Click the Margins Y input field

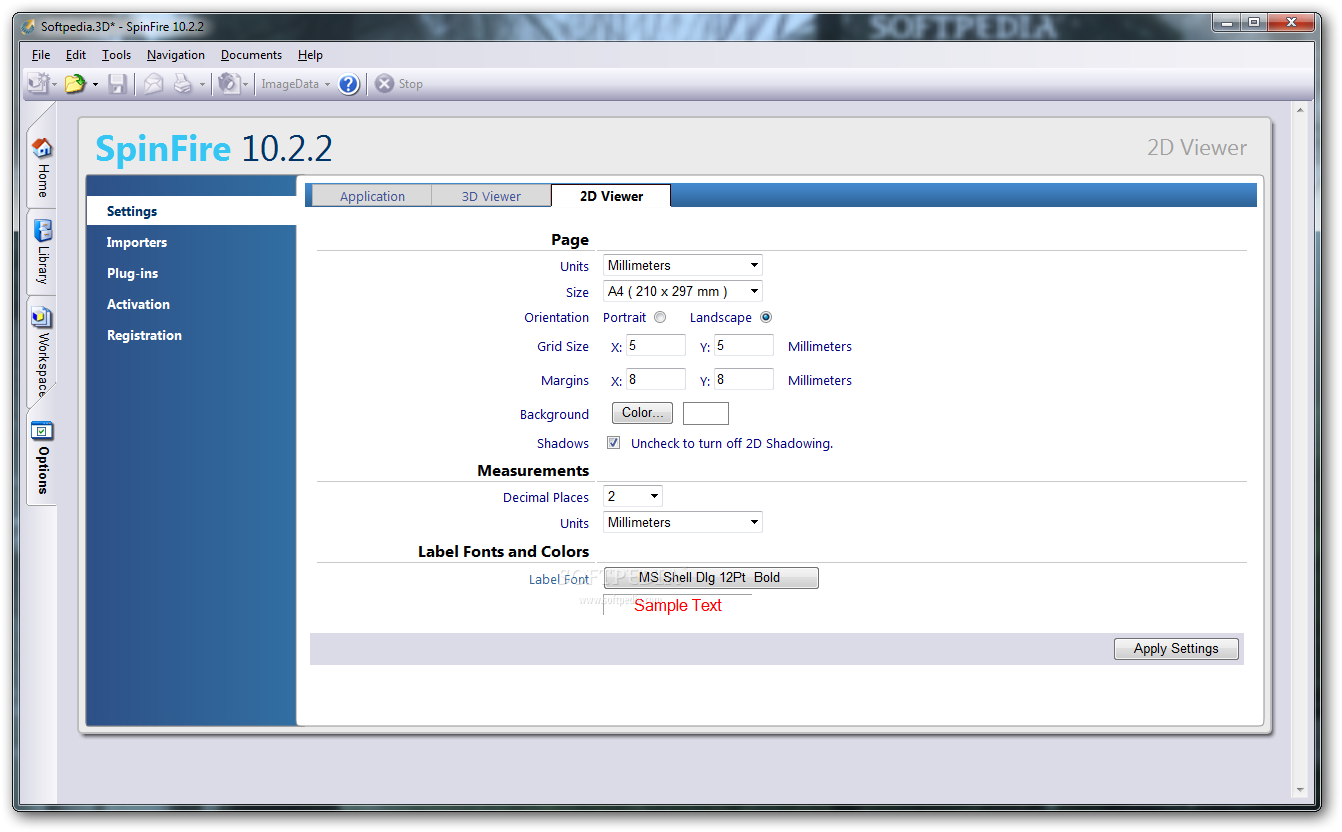pos(744,379)
